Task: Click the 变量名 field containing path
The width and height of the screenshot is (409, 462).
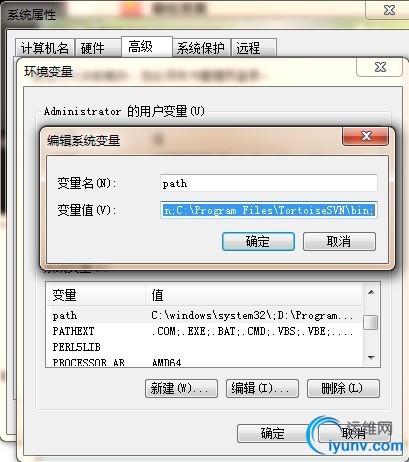Action: click(x=269, y=183)
